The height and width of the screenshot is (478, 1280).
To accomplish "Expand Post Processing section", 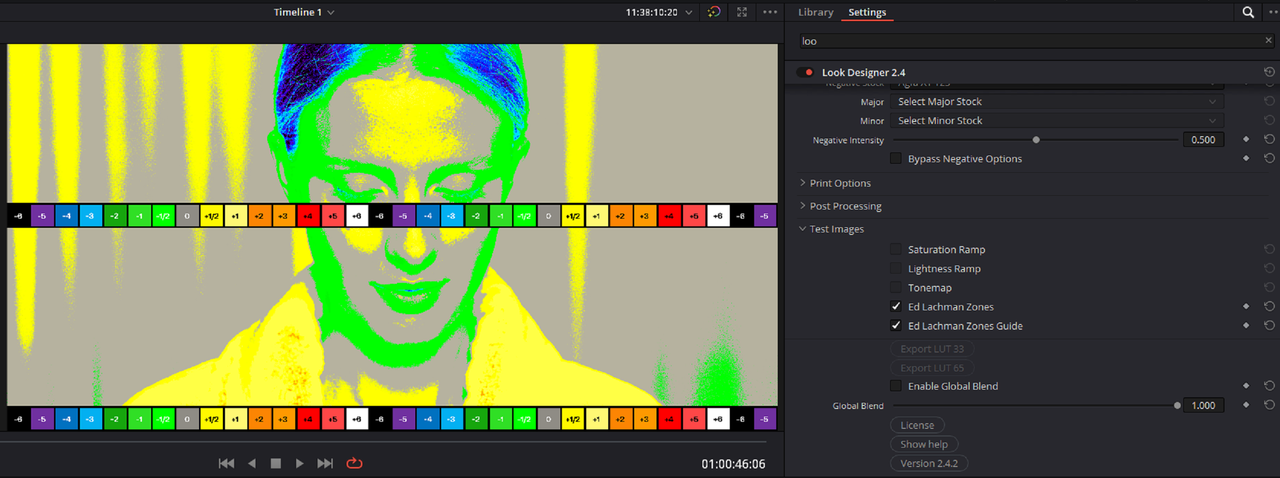I will click(x=840, y=206).
